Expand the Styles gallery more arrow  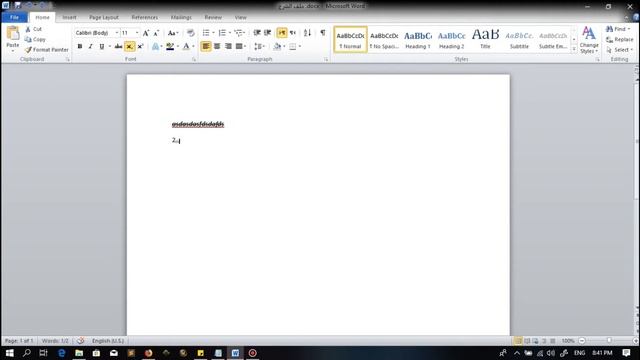(x=574, y=49)
